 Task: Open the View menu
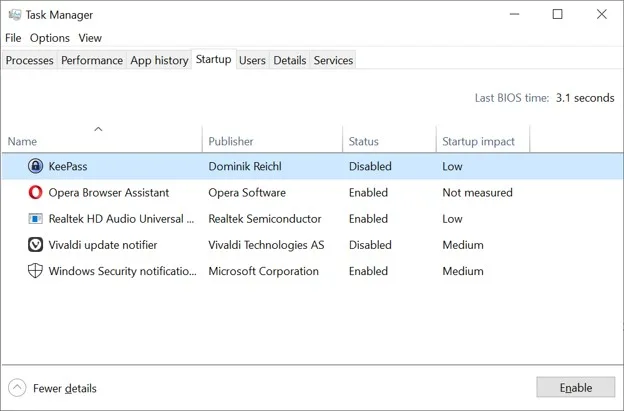pos(90,38)
